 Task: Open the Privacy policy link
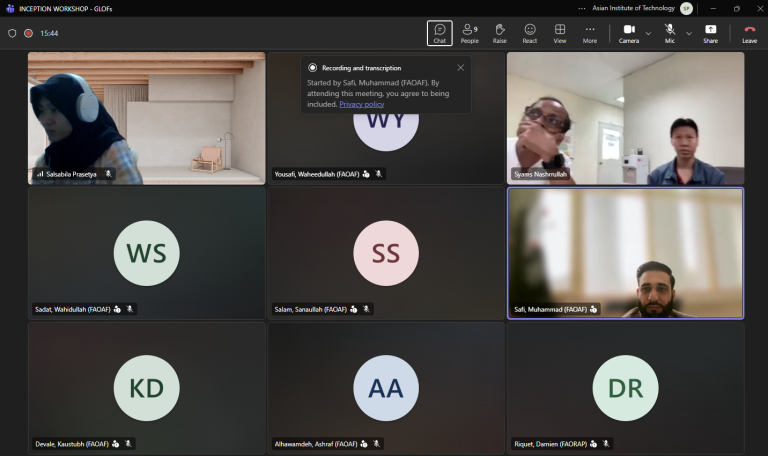point(361,104)
